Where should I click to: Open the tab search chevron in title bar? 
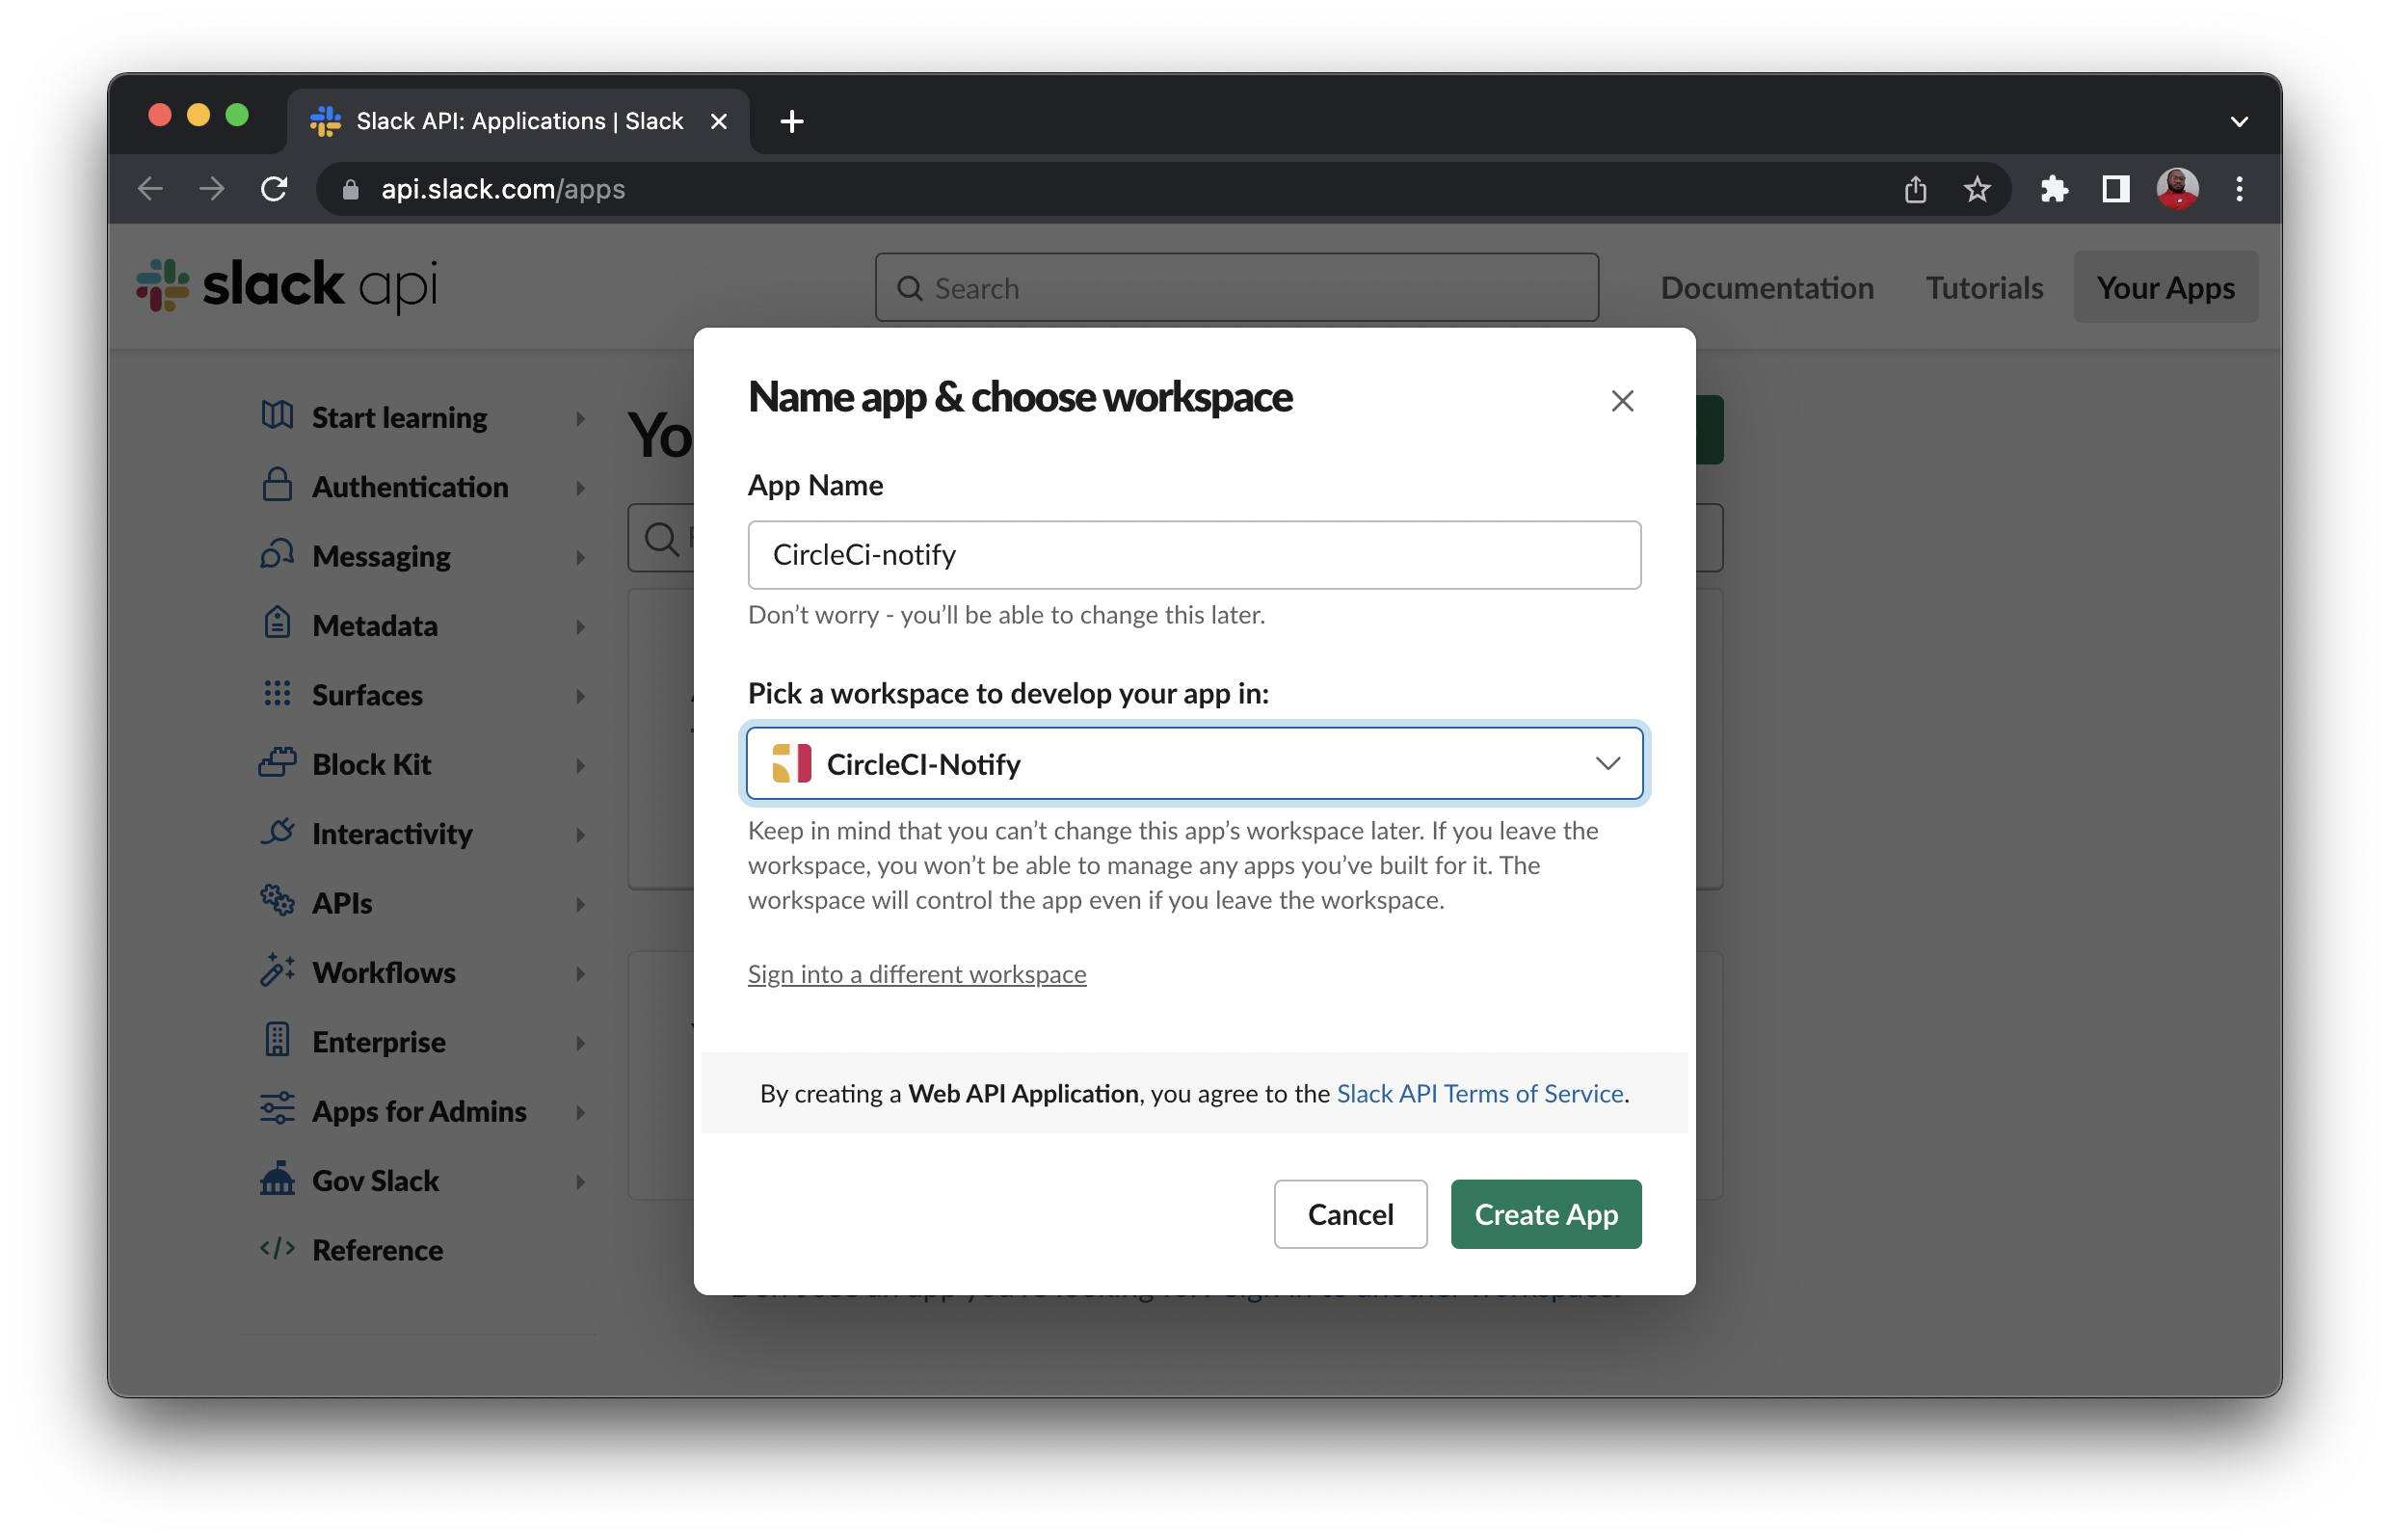coord(2239,122)
